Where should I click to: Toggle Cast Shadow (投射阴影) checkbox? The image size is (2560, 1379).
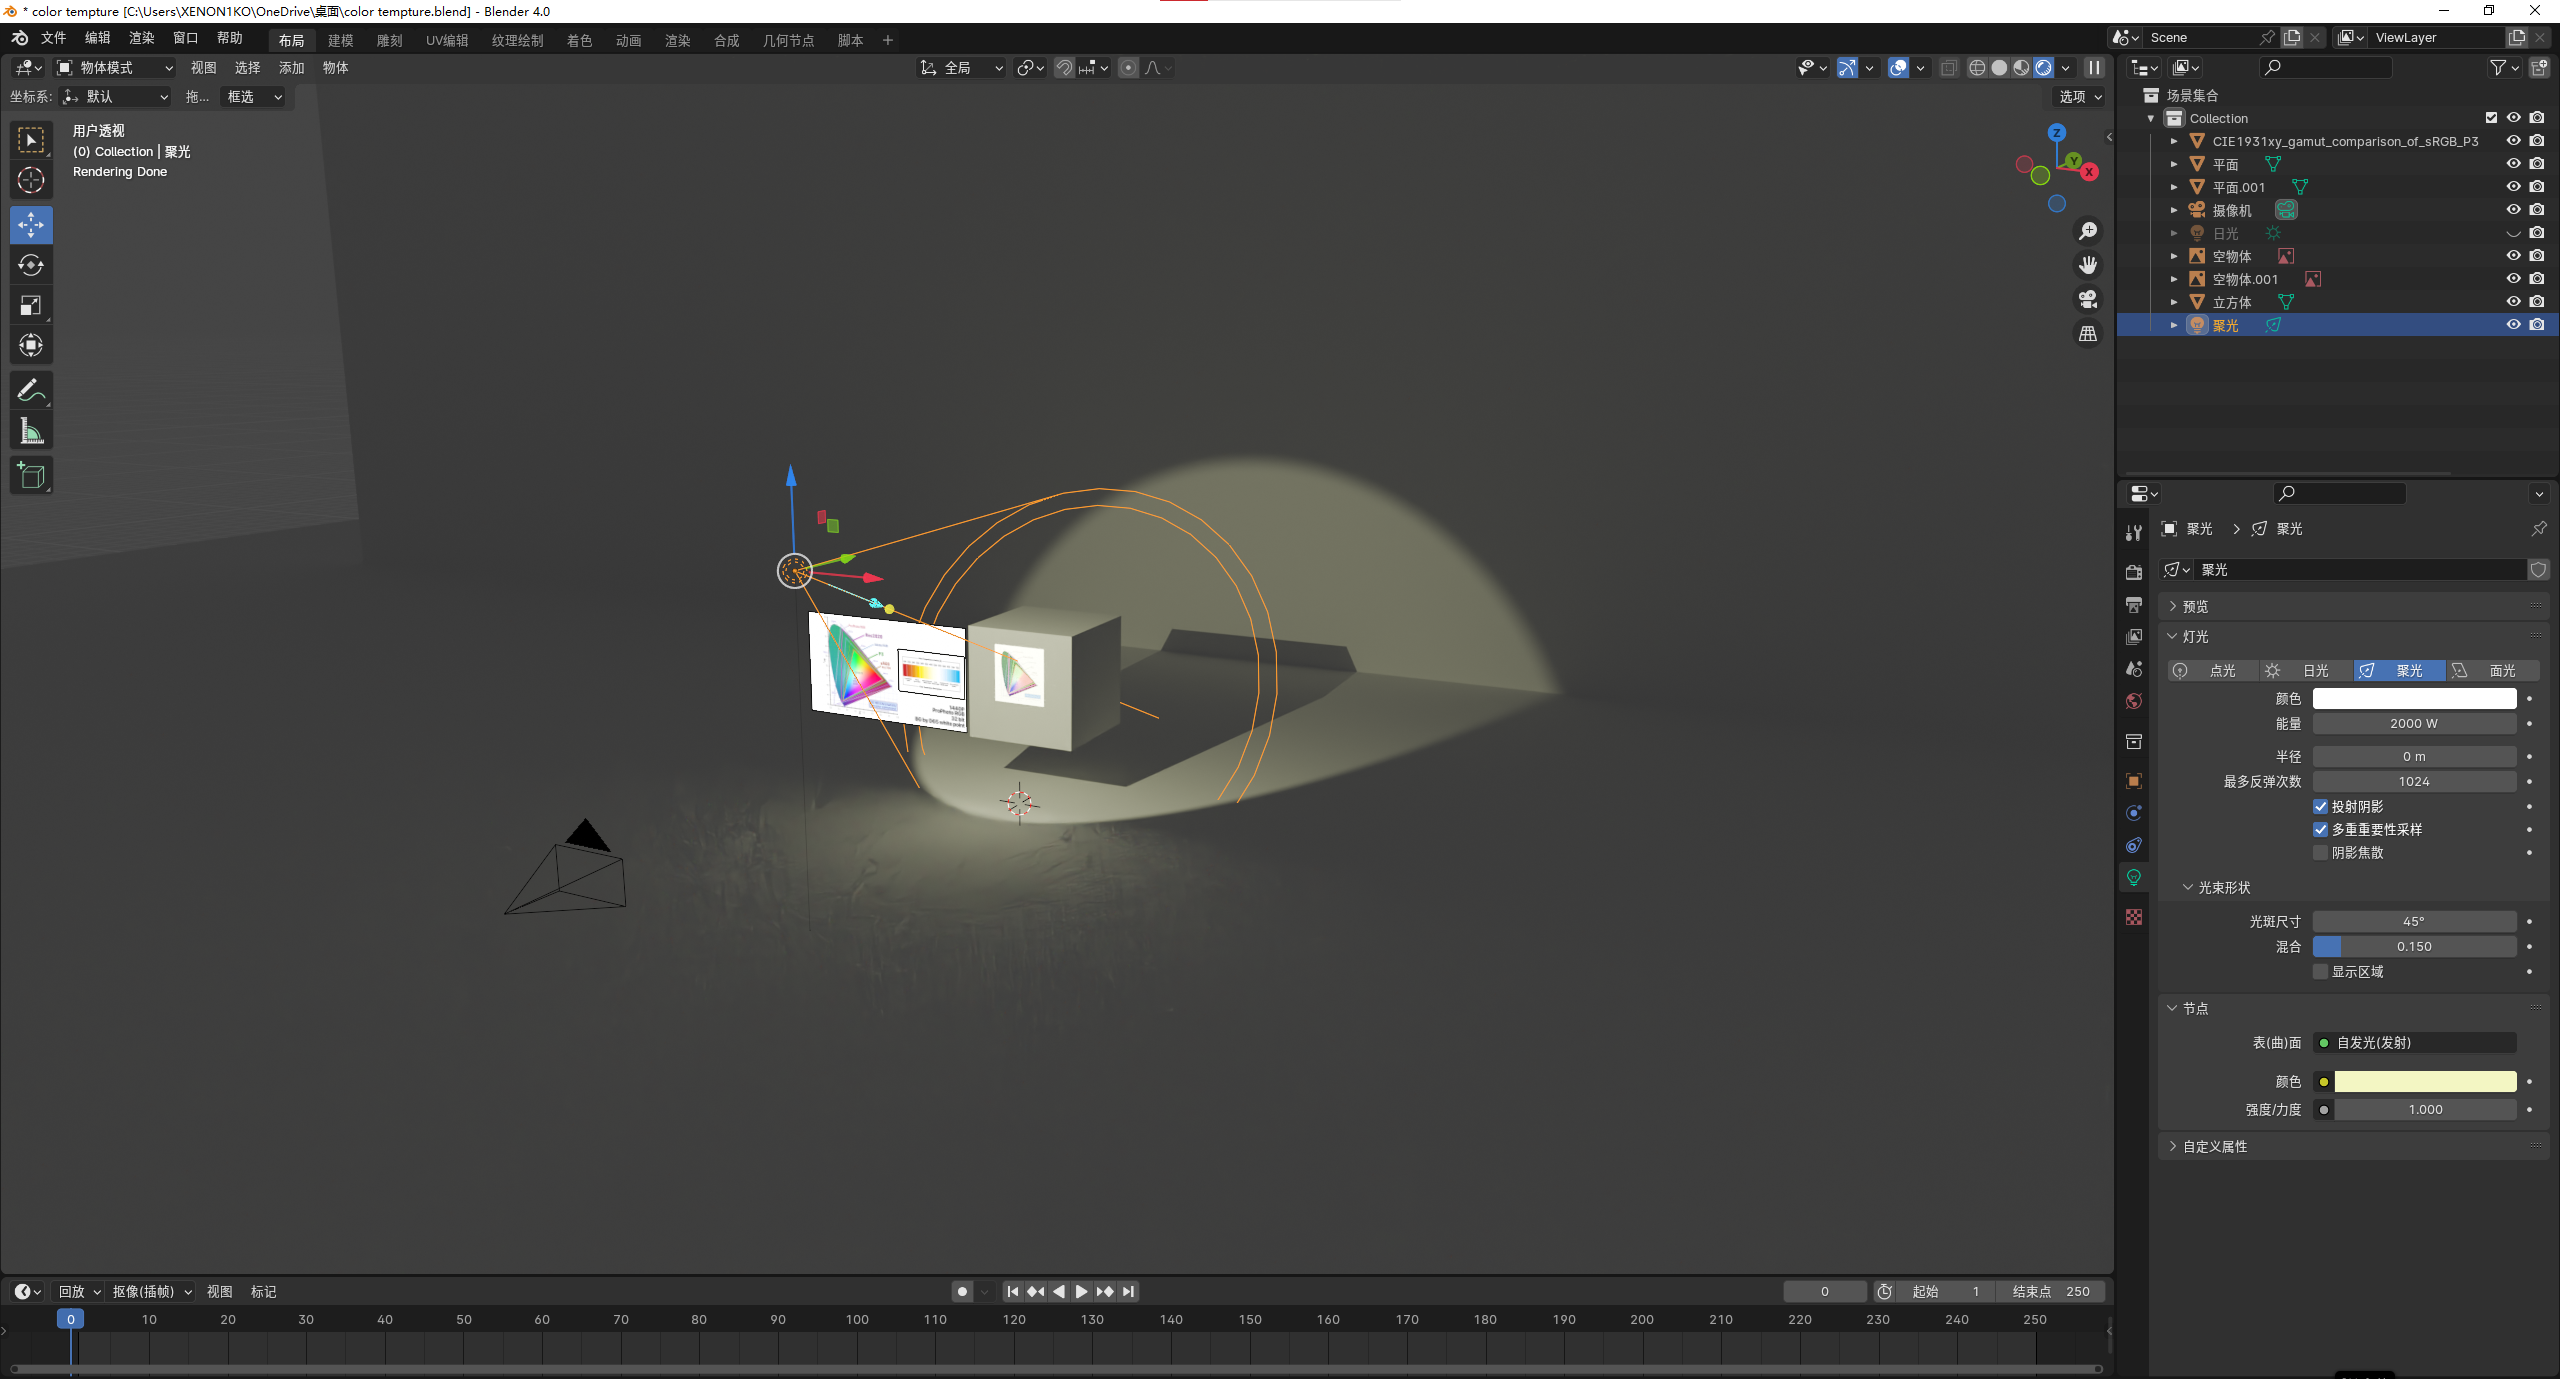2321,807
